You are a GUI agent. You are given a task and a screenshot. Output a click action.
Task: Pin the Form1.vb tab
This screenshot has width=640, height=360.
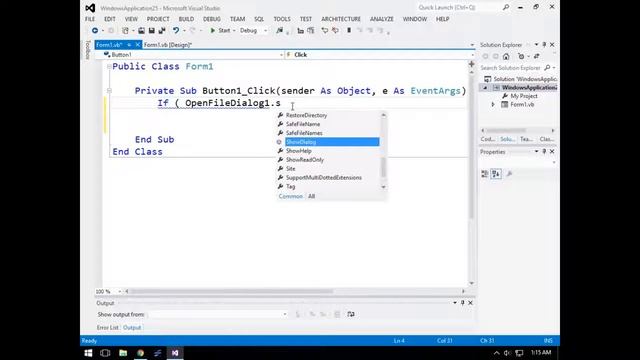click(129, 45)
